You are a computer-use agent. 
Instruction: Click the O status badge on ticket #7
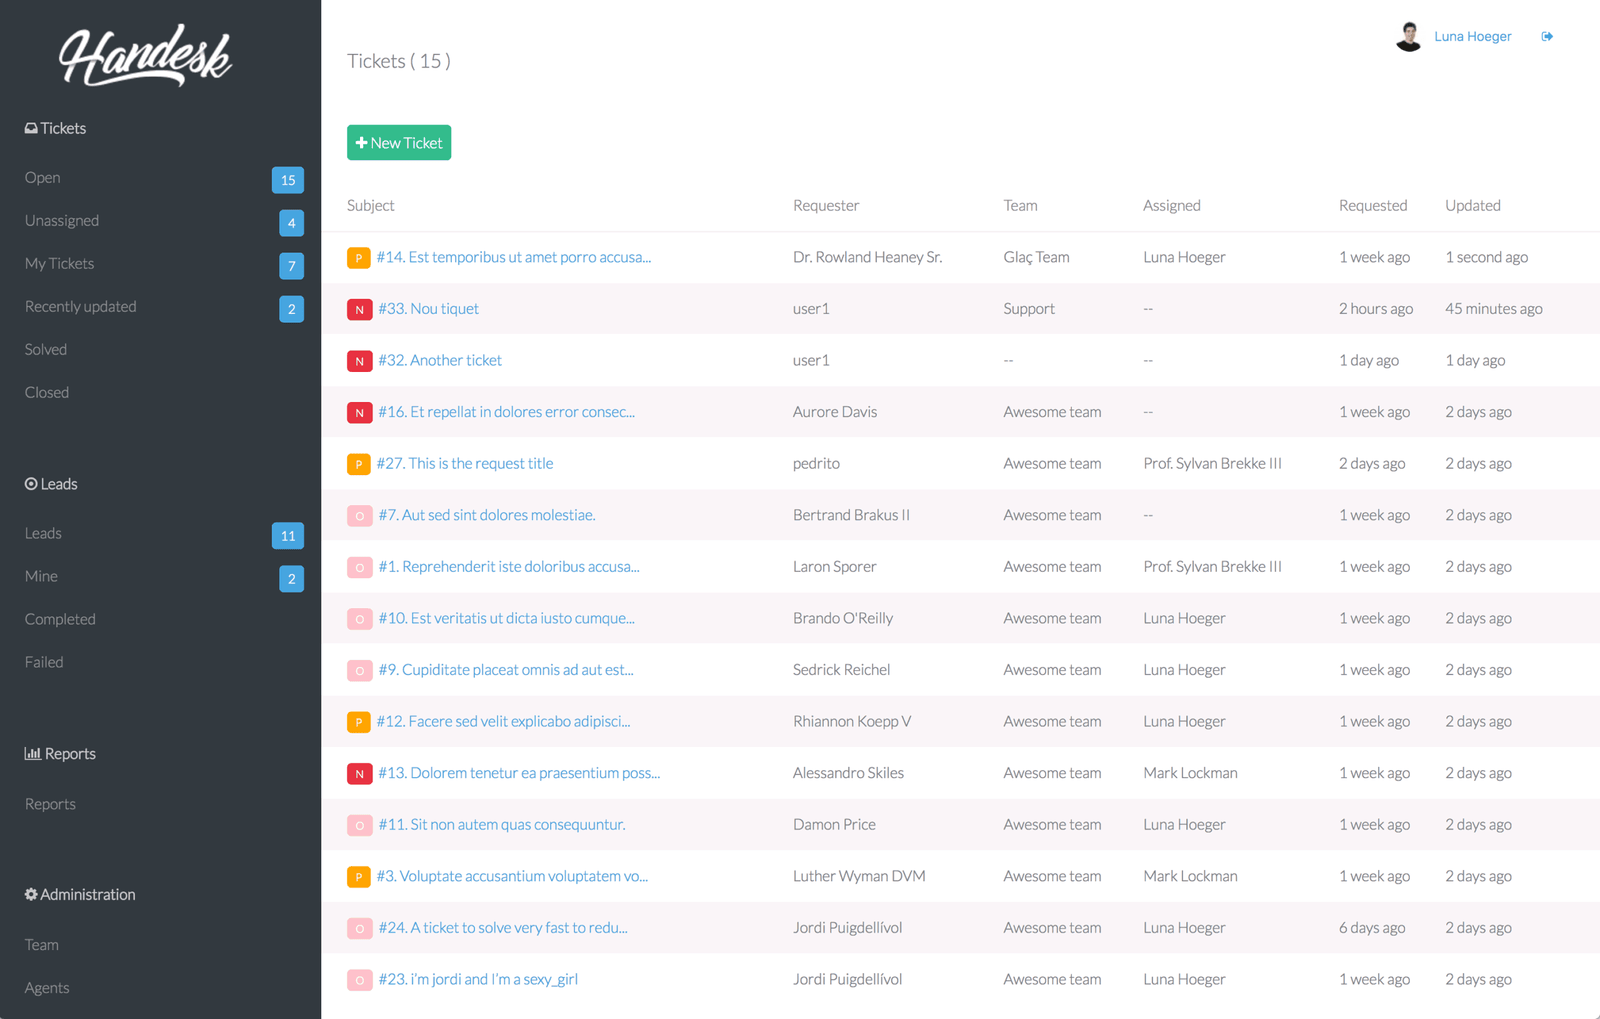coord(359,515)
